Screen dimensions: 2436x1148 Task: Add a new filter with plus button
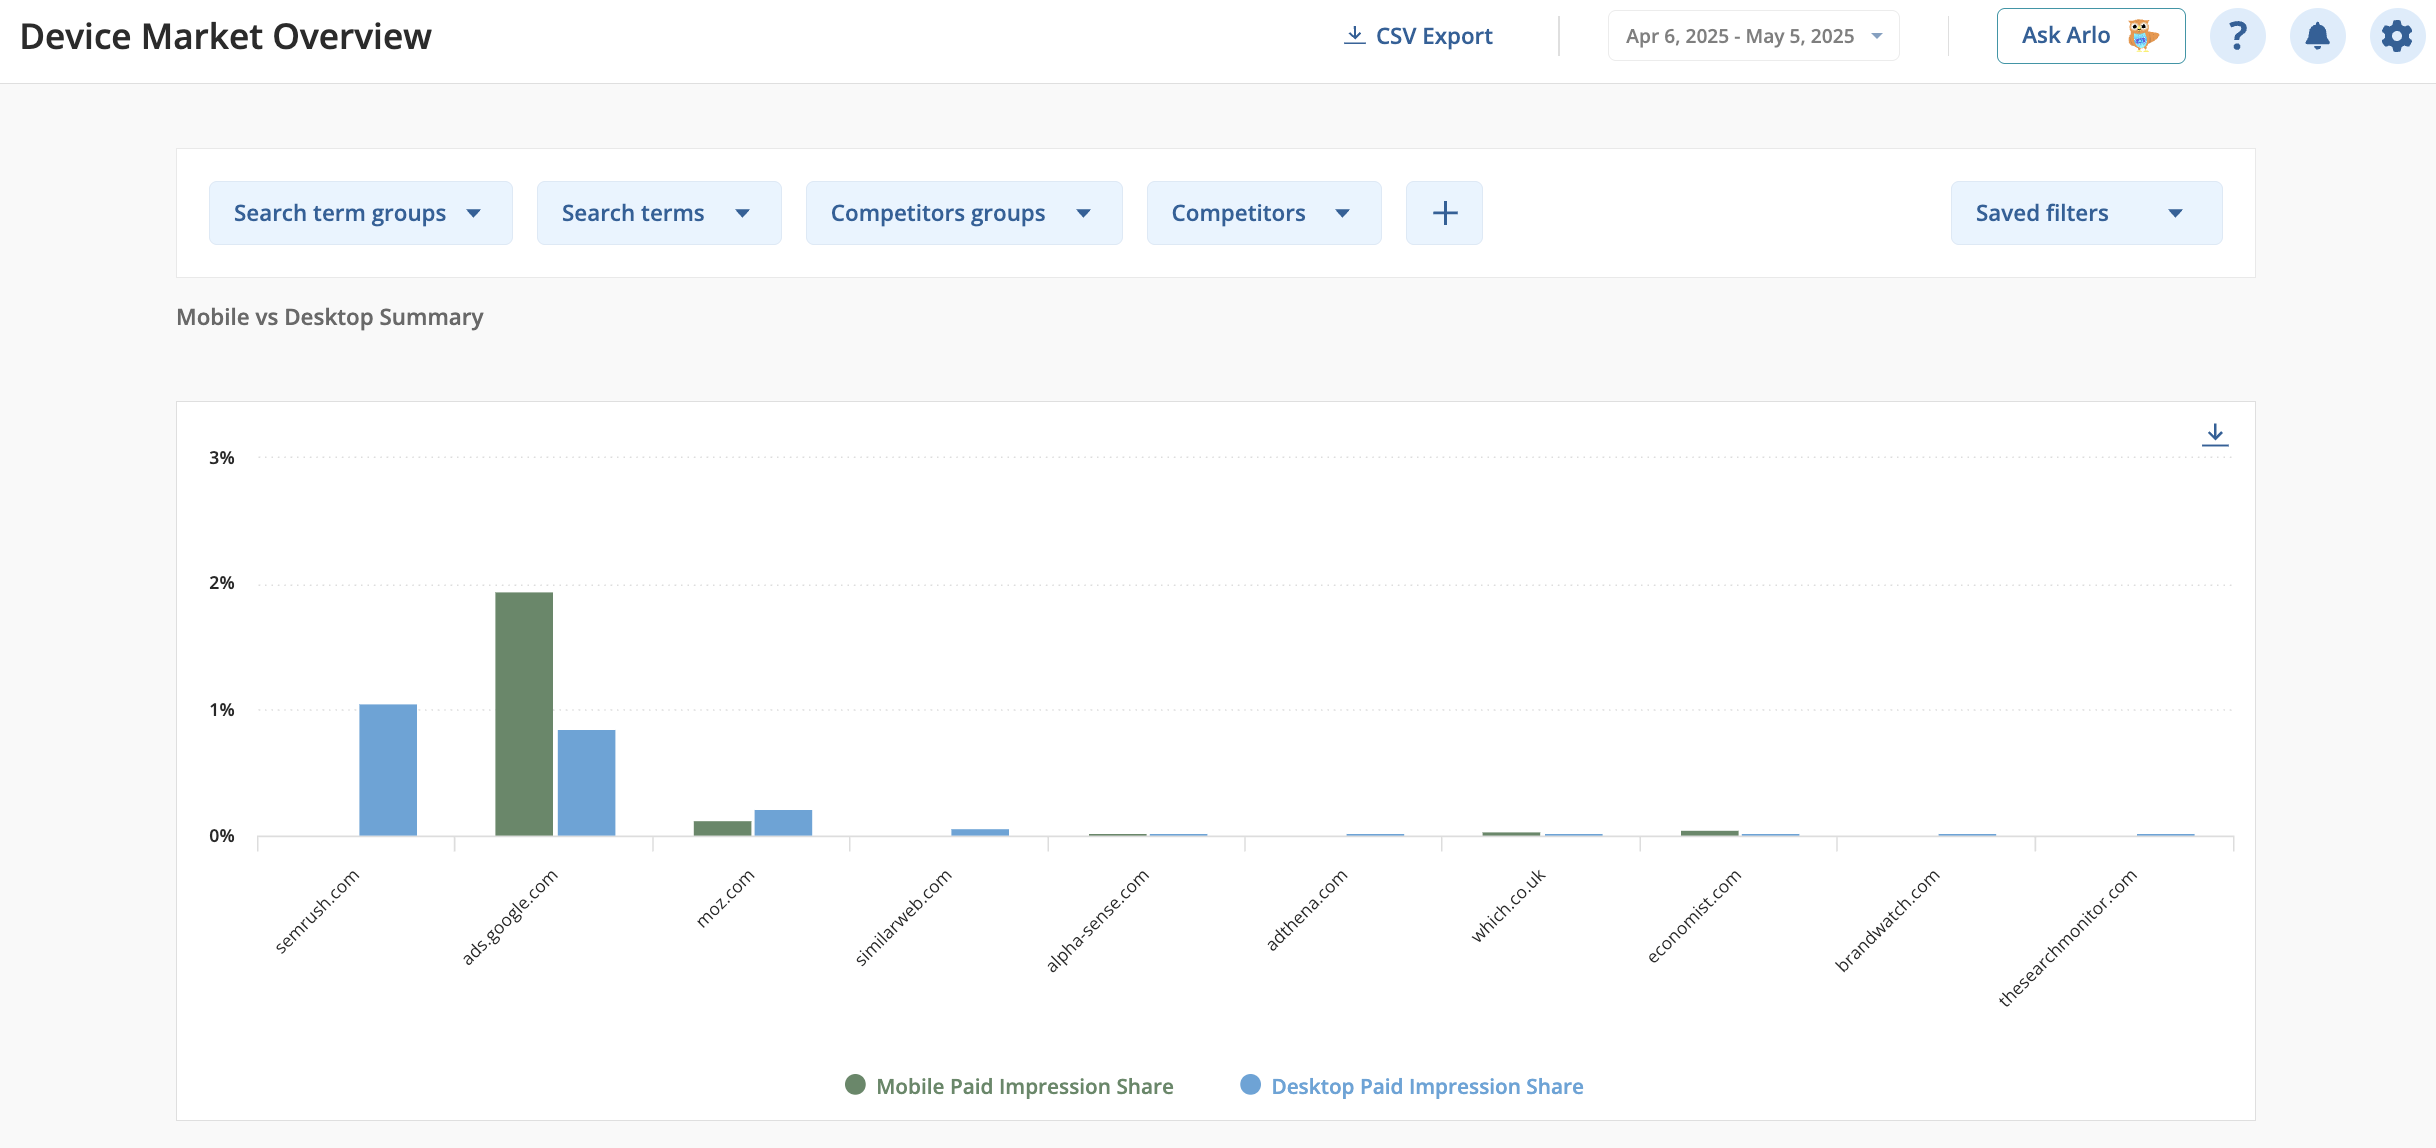click(x=1444, y=213)
